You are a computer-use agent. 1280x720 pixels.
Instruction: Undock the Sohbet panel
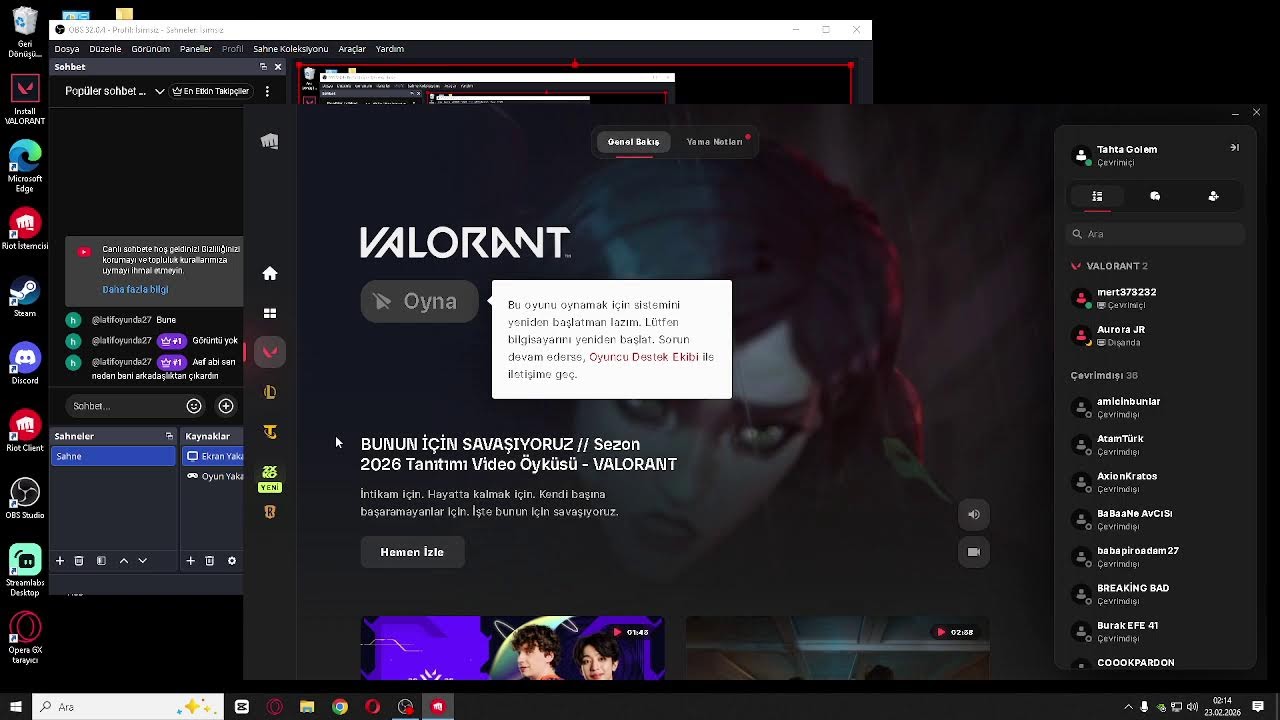263,67
